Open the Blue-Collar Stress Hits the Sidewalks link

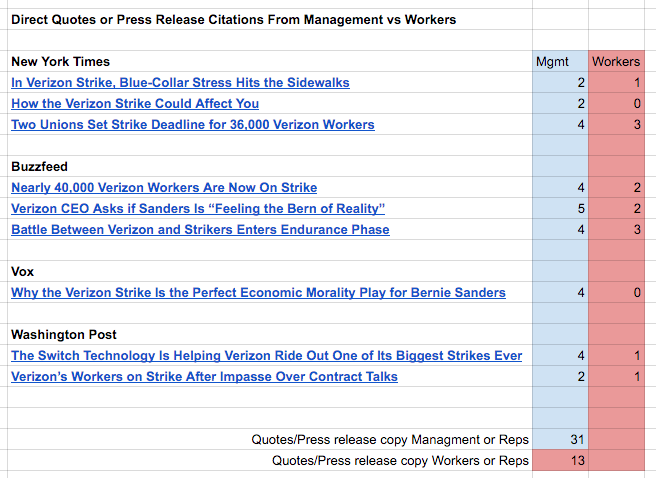(x=180, y=83)
